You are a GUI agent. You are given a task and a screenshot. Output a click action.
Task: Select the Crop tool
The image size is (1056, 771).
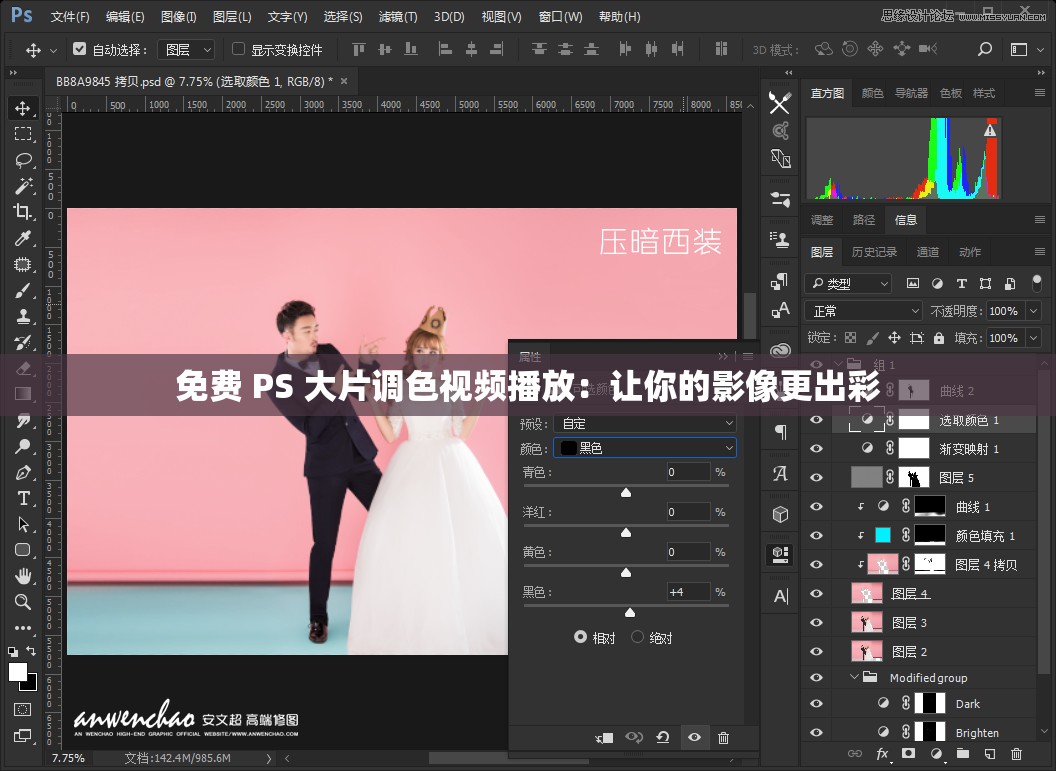click(22, 213)
